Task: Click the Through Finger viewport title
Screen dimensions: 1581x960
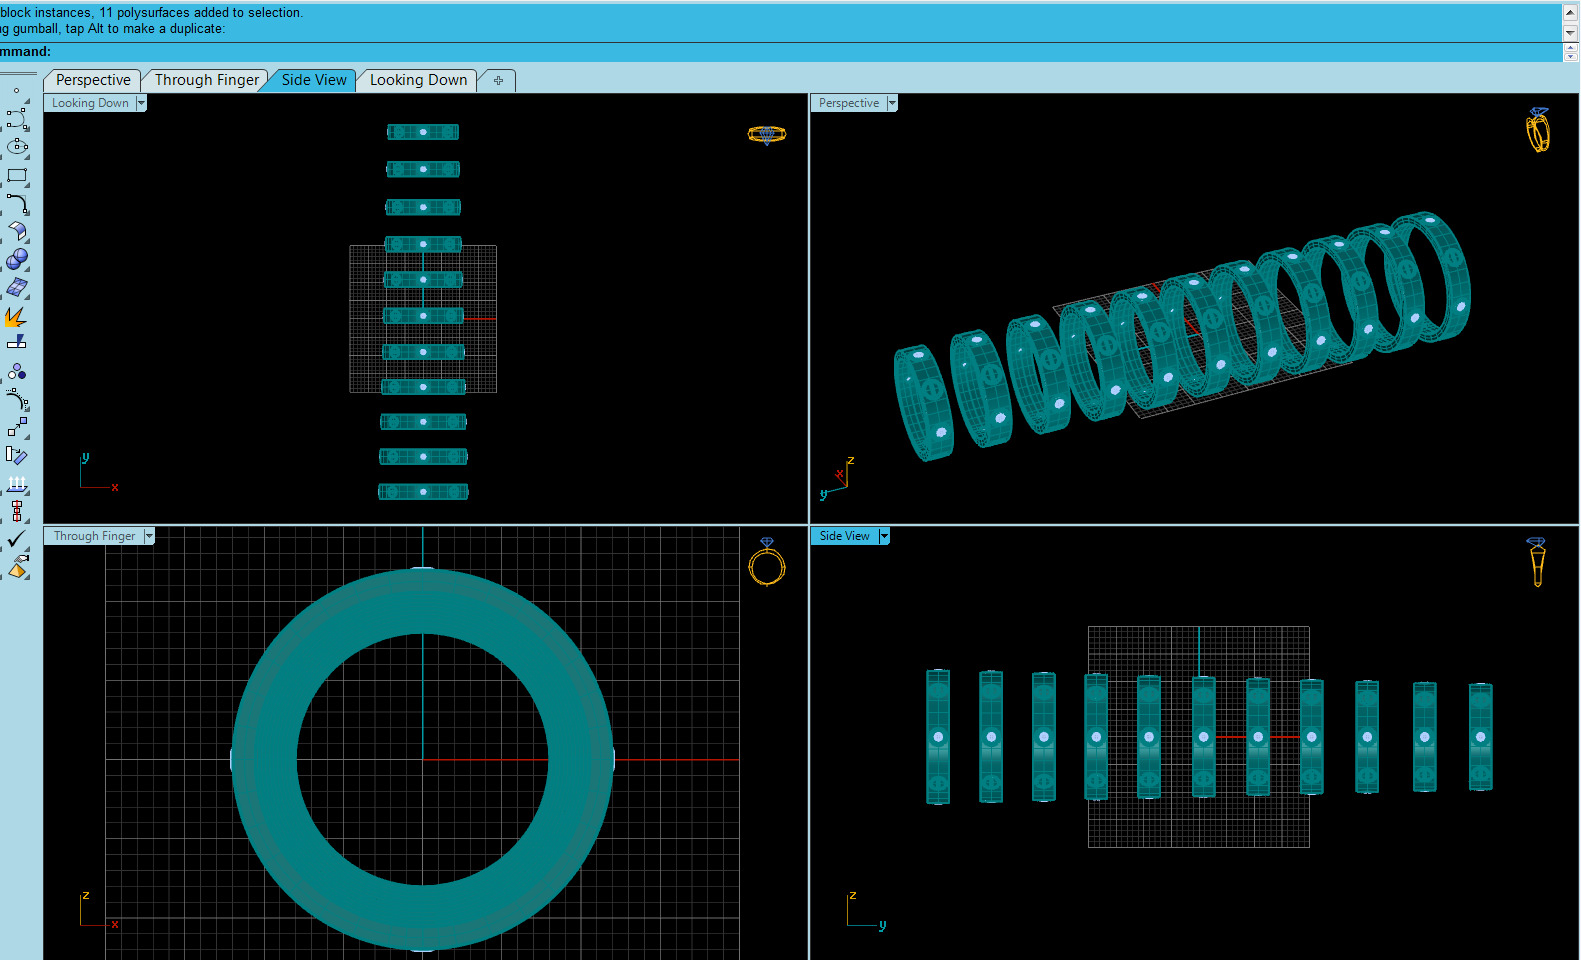Action: pos(94,536)
